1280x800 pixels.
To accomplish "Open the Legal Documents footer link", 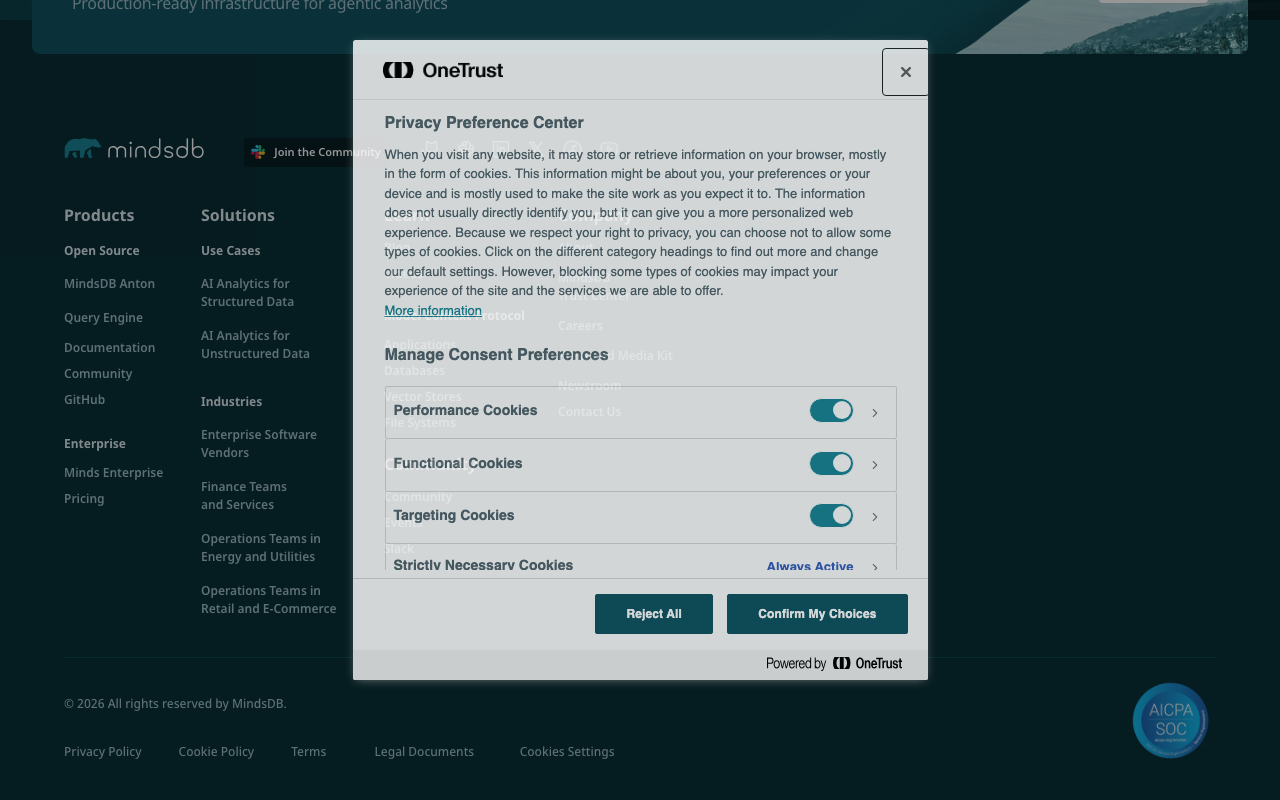I will (x=424, y=752).
